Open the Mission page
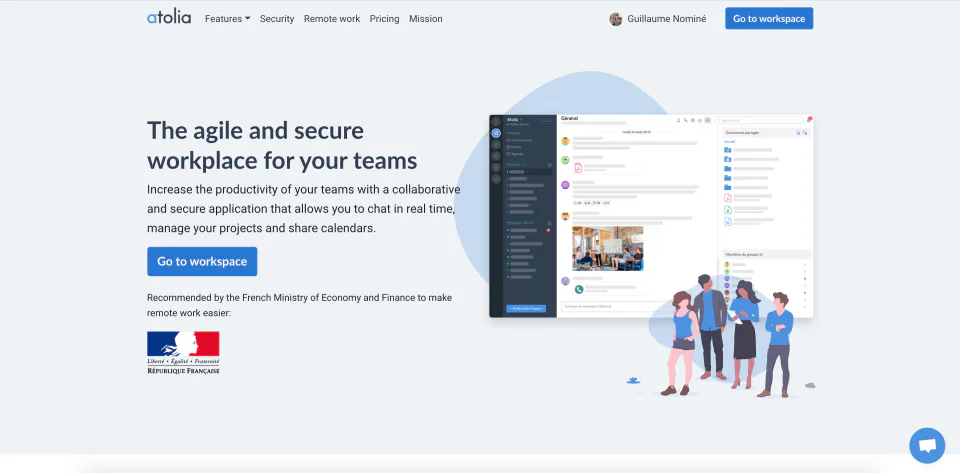The width and height of the screenshot is (960, 473). point(426,19)
